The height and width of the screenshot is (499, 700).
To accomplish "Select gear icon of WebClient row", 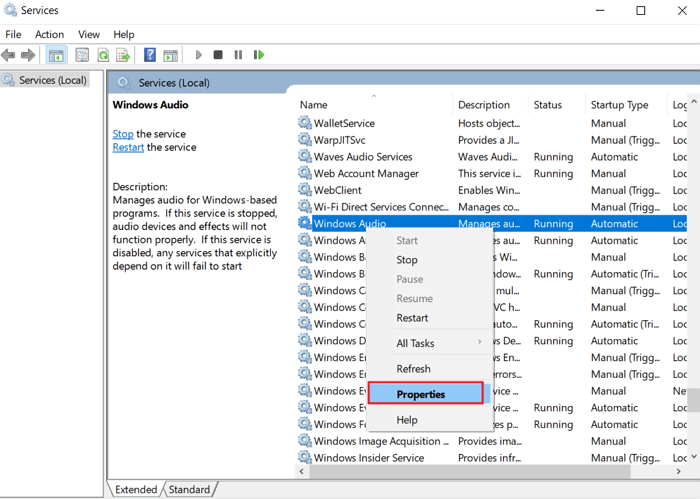I will (305, 189).
